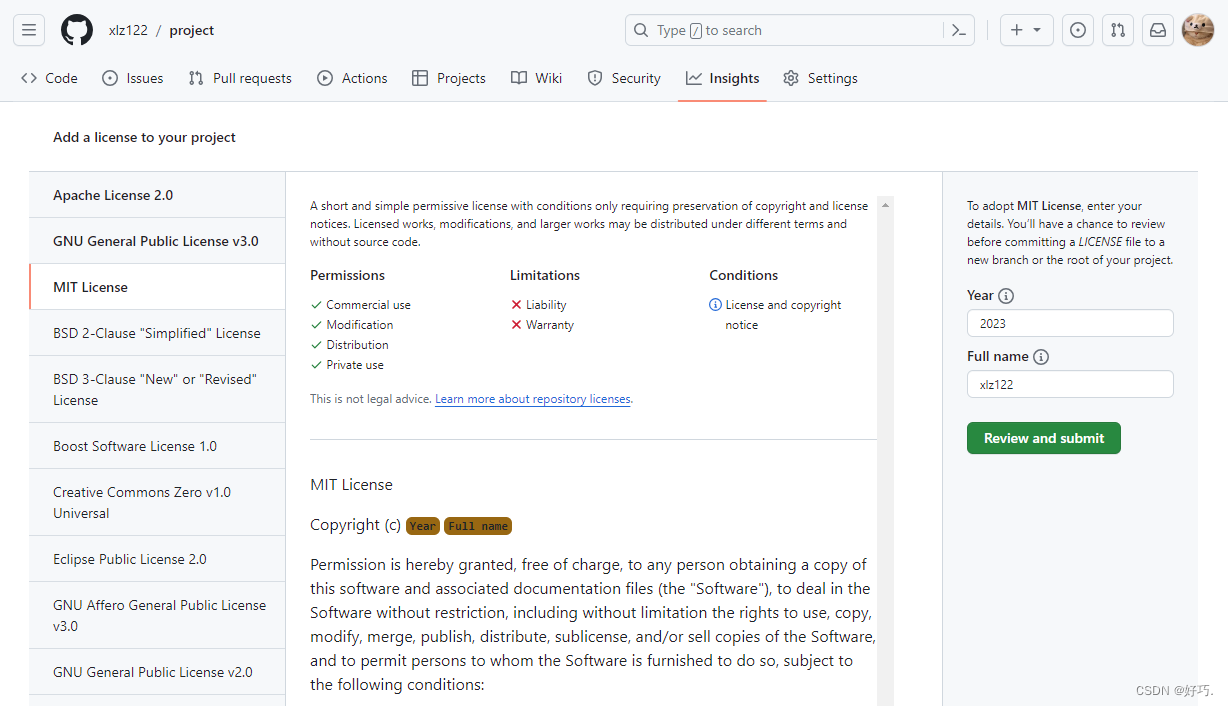Click the Limitations heading
Screen dimensions: 1228x706
coord(545,275)
